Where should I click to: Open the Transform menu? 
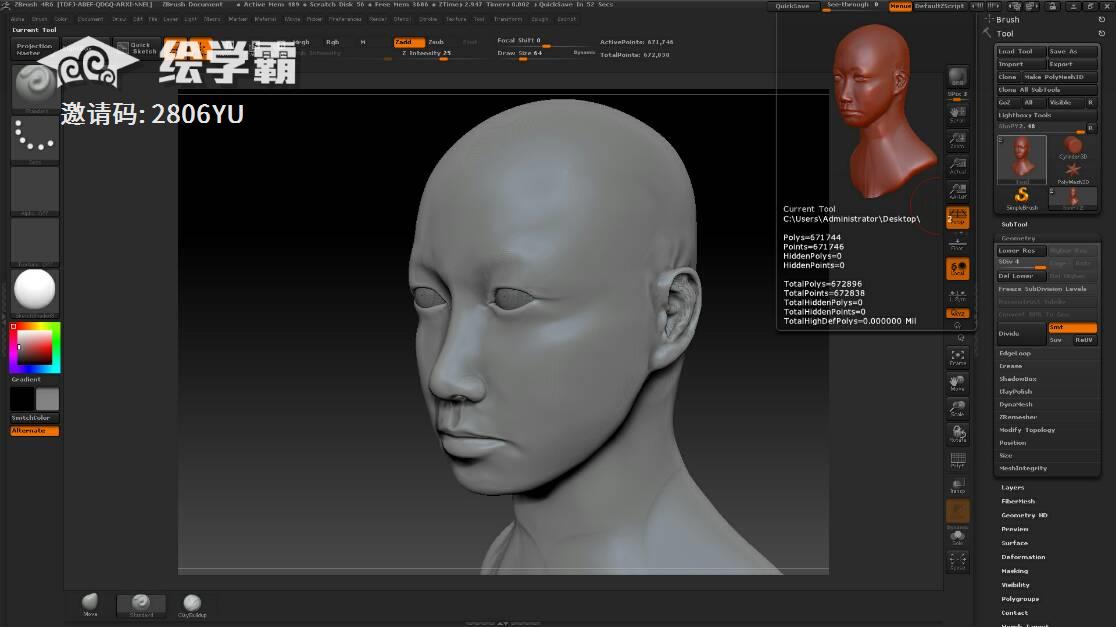507,19
